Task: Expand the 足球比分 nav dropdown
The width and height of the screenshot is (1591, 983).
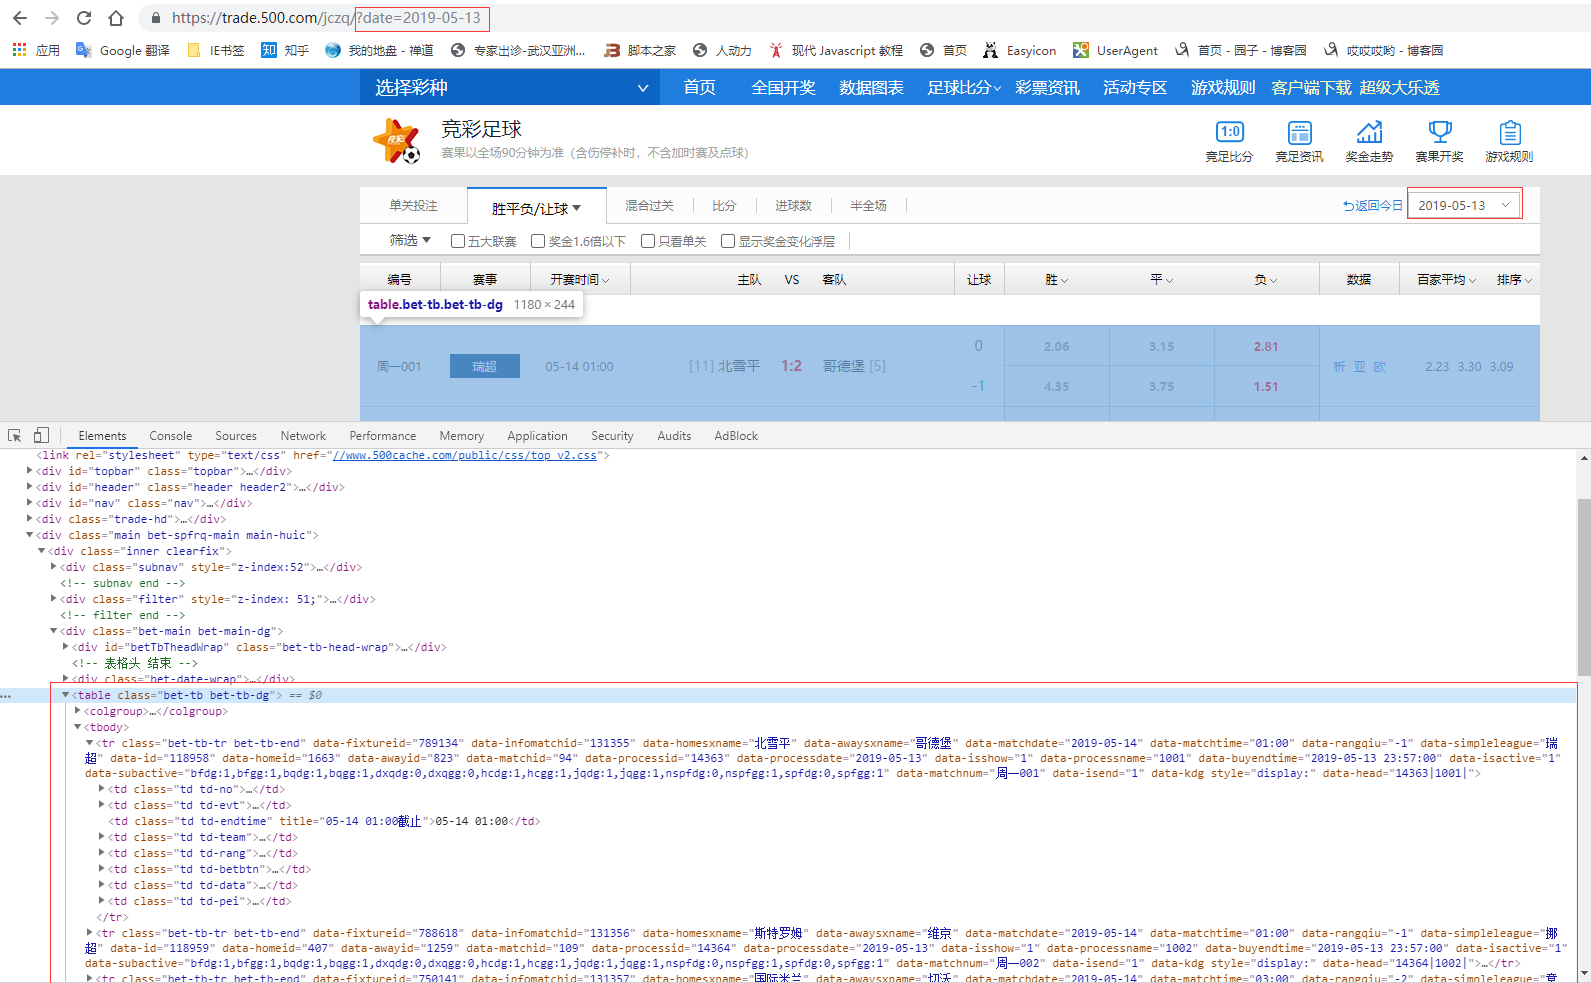Action: [964, 88]
